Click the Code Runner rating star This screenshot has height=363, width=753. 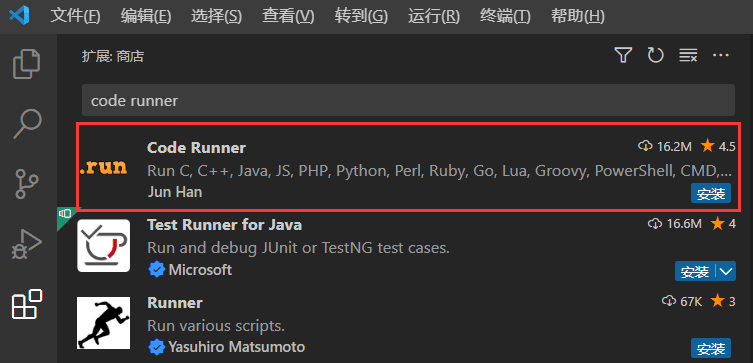click(707, 145)
